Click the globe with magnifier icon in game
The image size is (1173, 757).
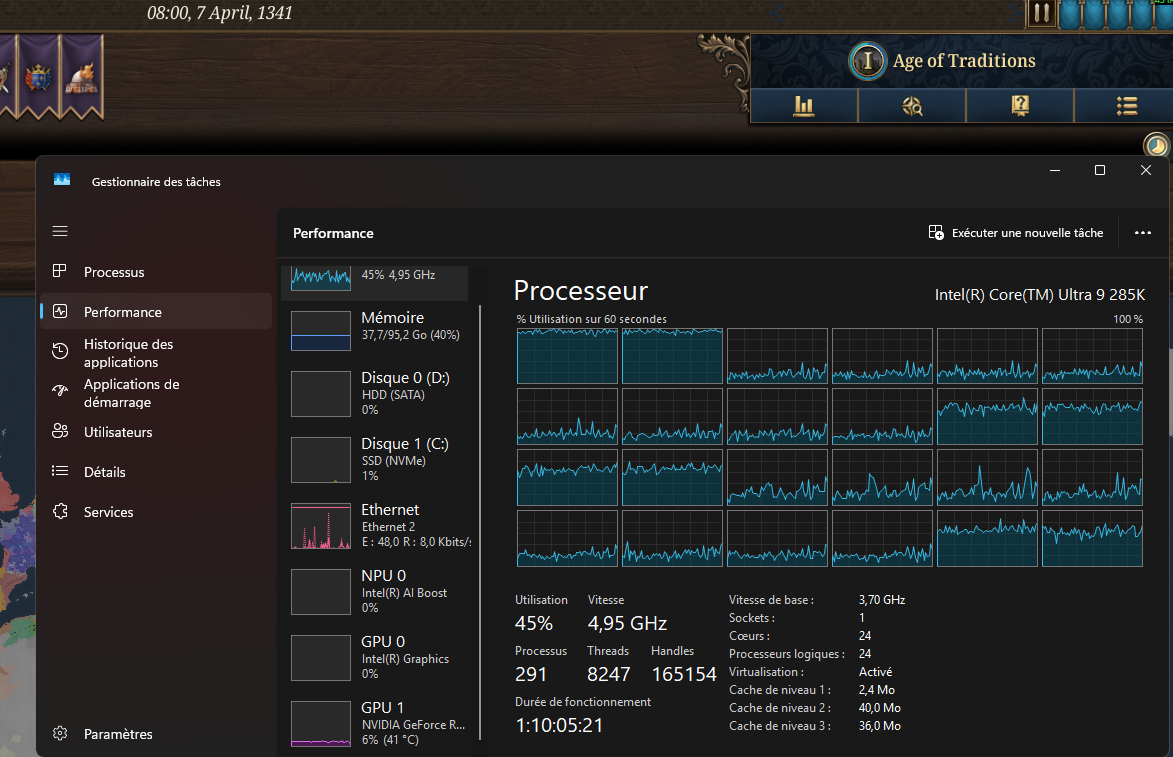click(912, 105)
